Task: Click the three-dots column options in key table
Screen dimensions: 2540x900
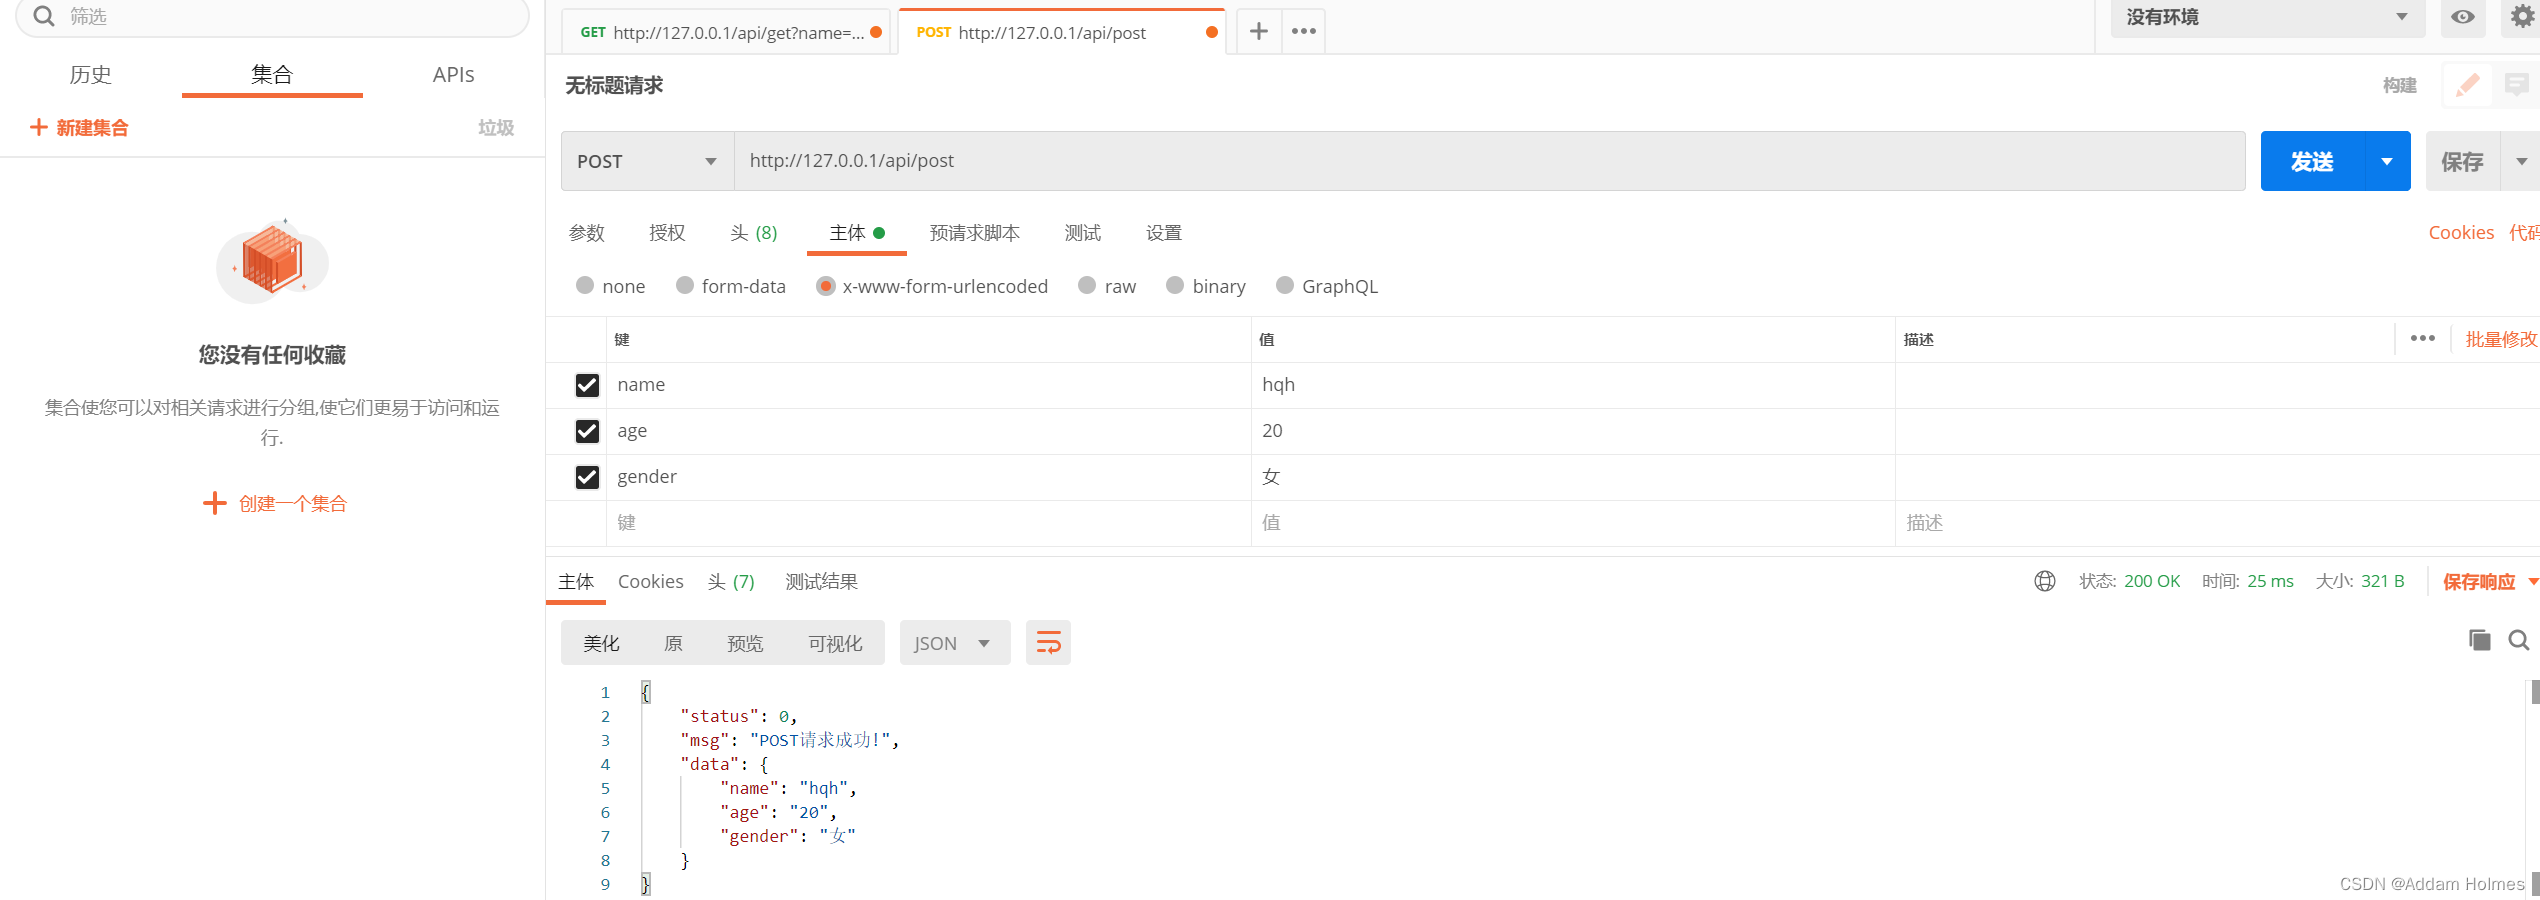Action: [x=2422, y=338]
